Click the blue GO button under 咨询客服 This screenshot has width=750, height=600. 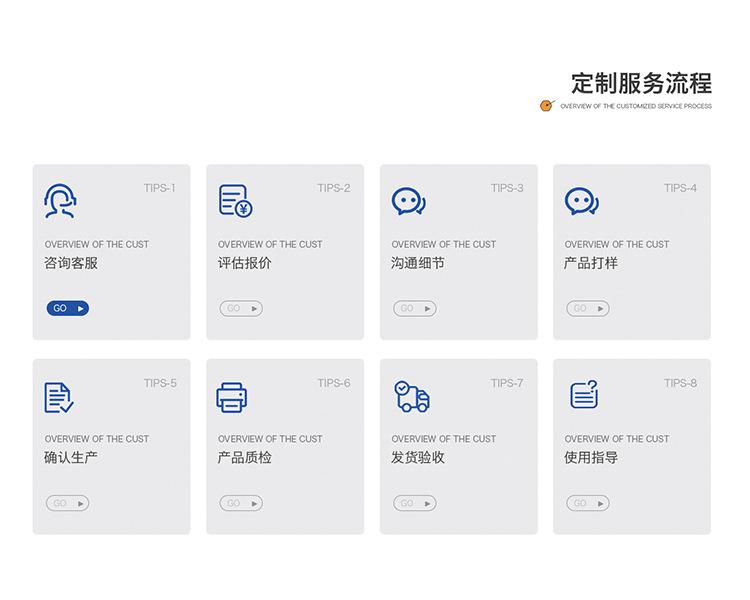coord(68,309)
